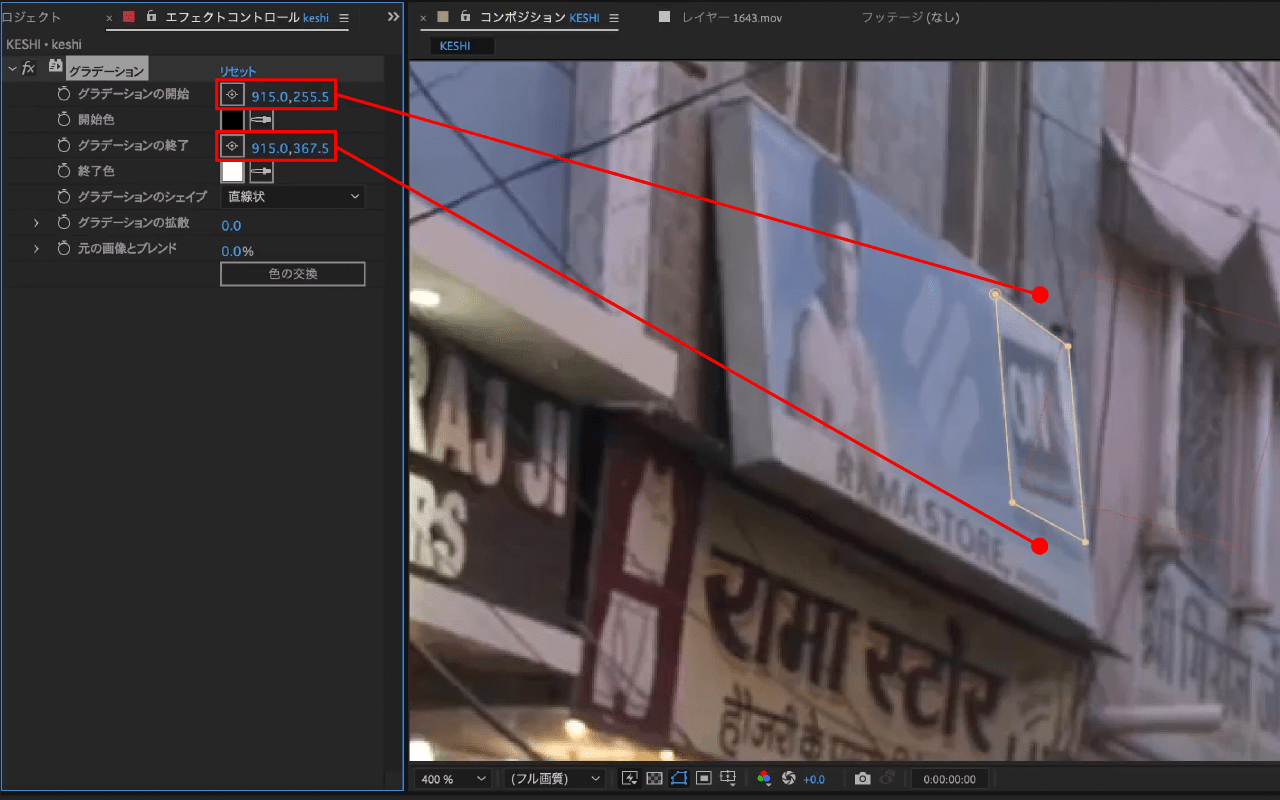Open the black 開始色 color swatch
The image size is (1280, 800).
(232, 120)
